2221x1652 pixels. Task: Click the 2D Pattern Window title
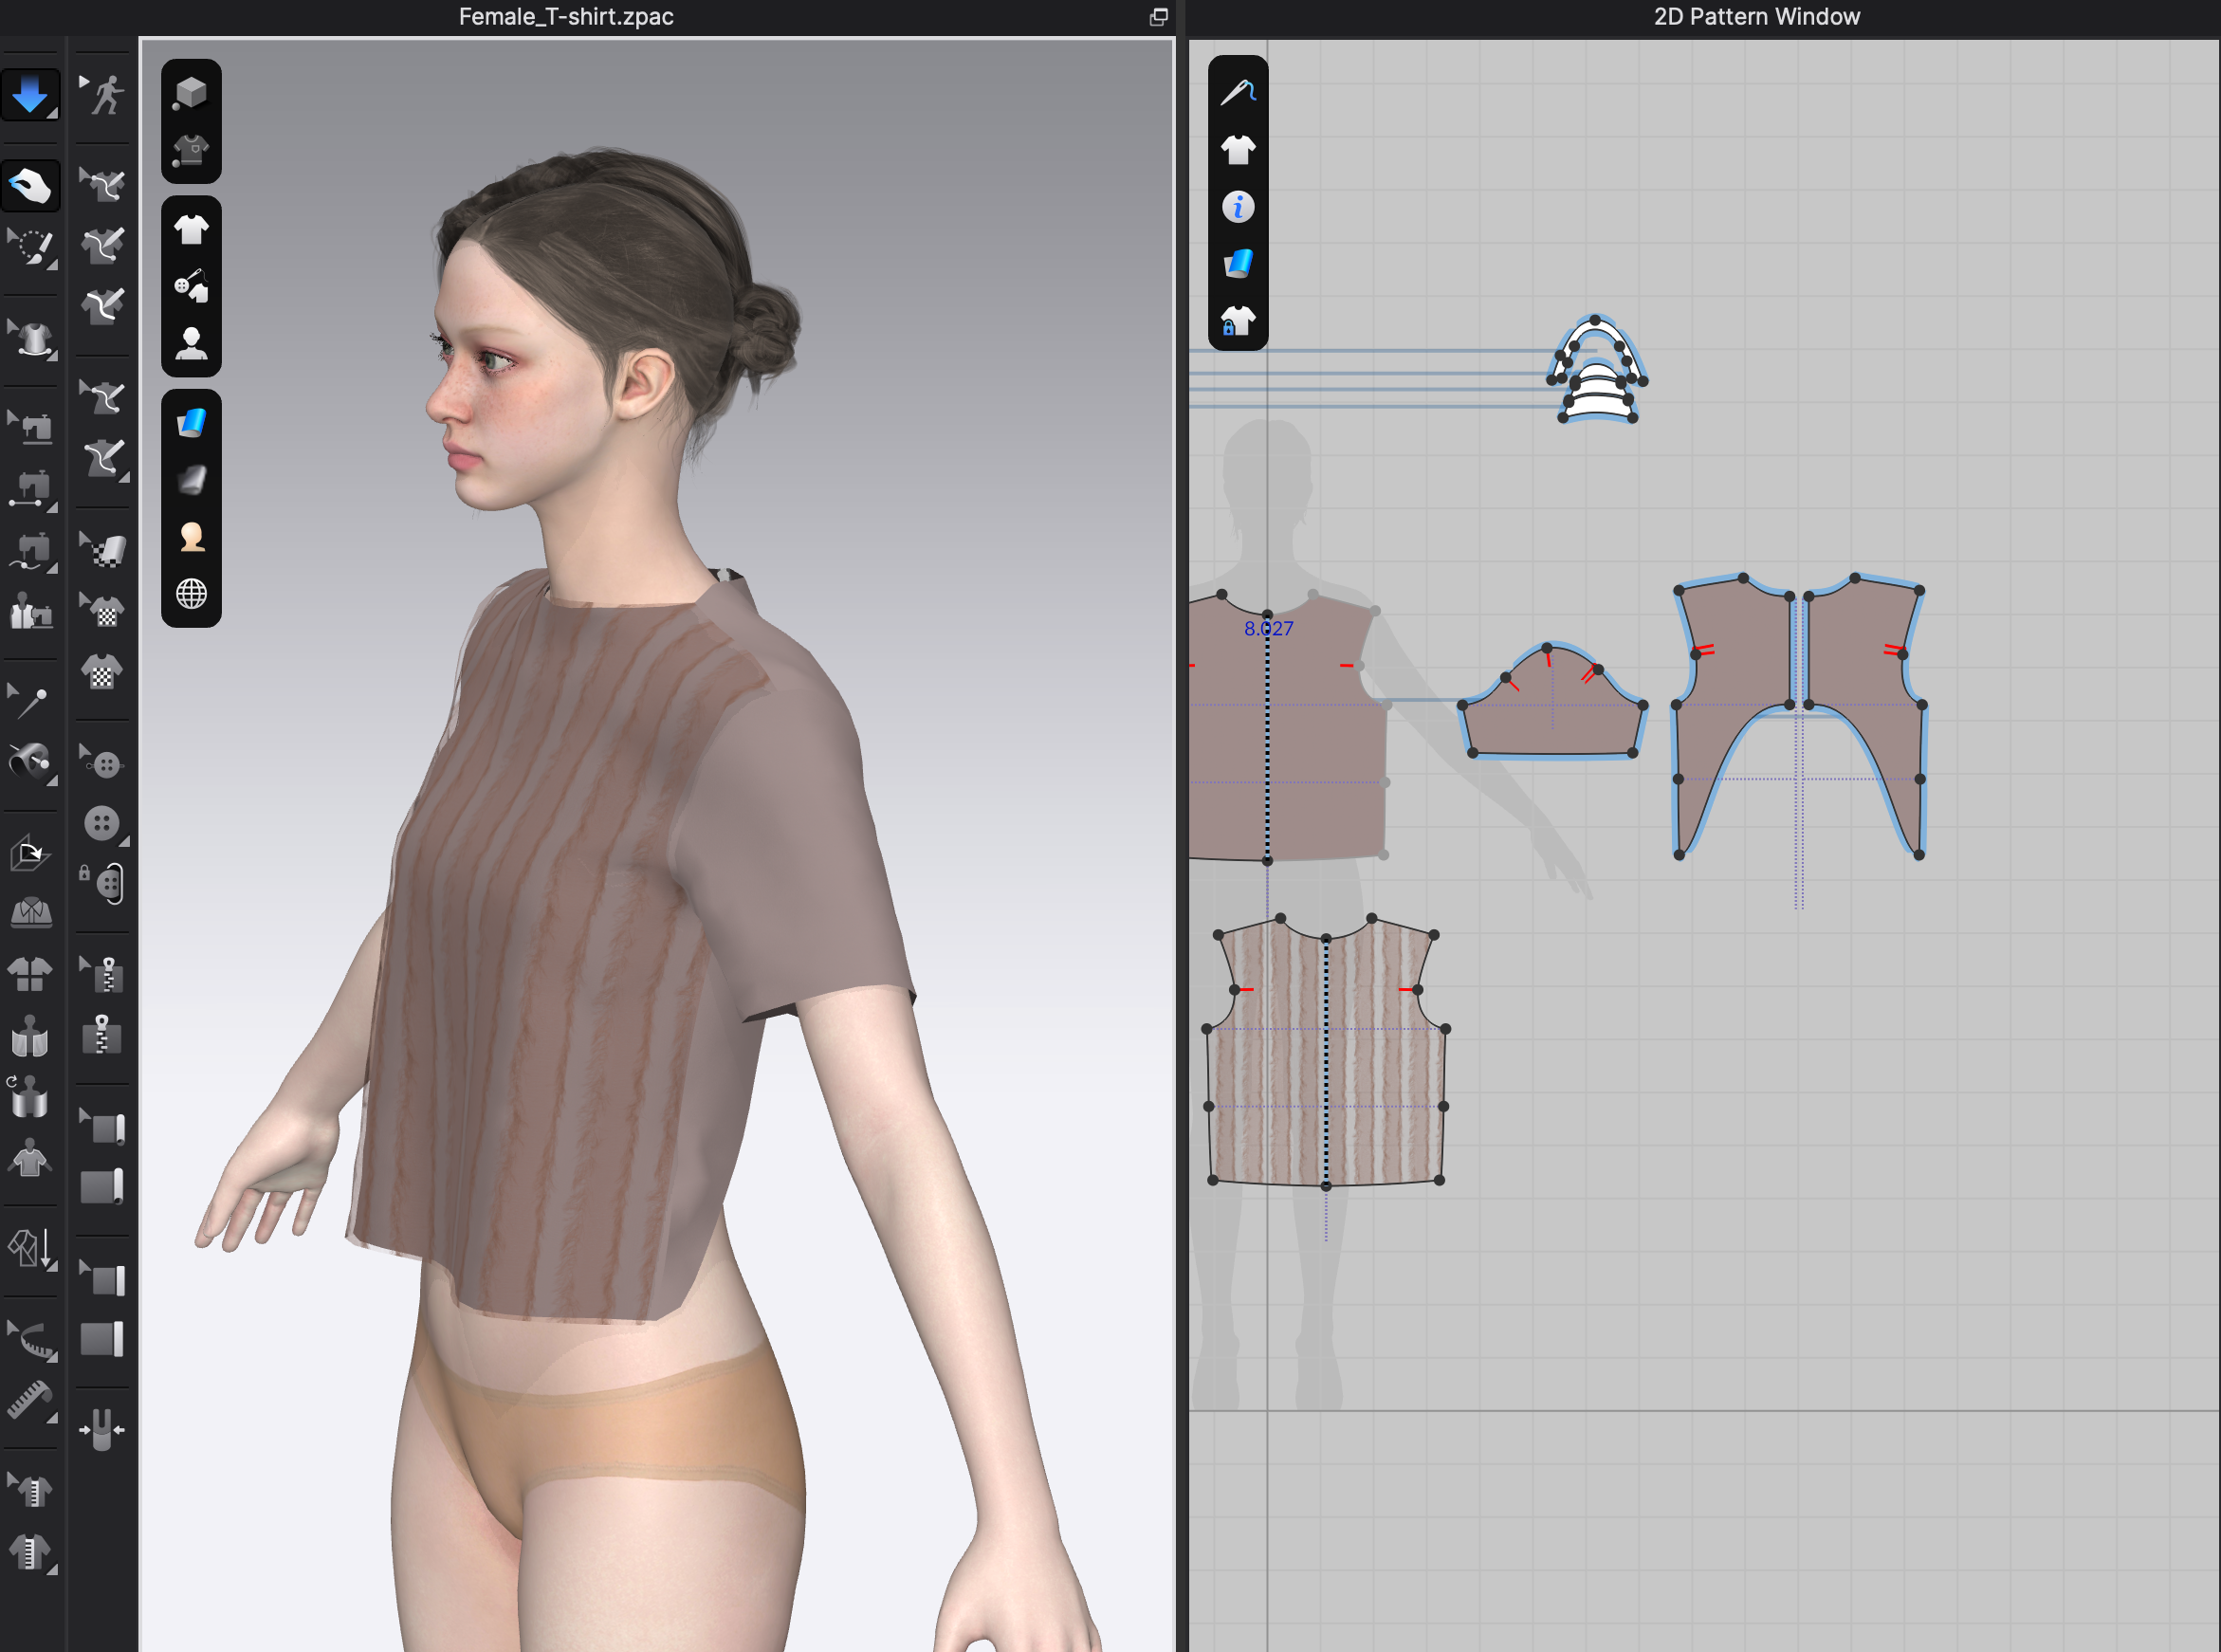click(1756, 17)
